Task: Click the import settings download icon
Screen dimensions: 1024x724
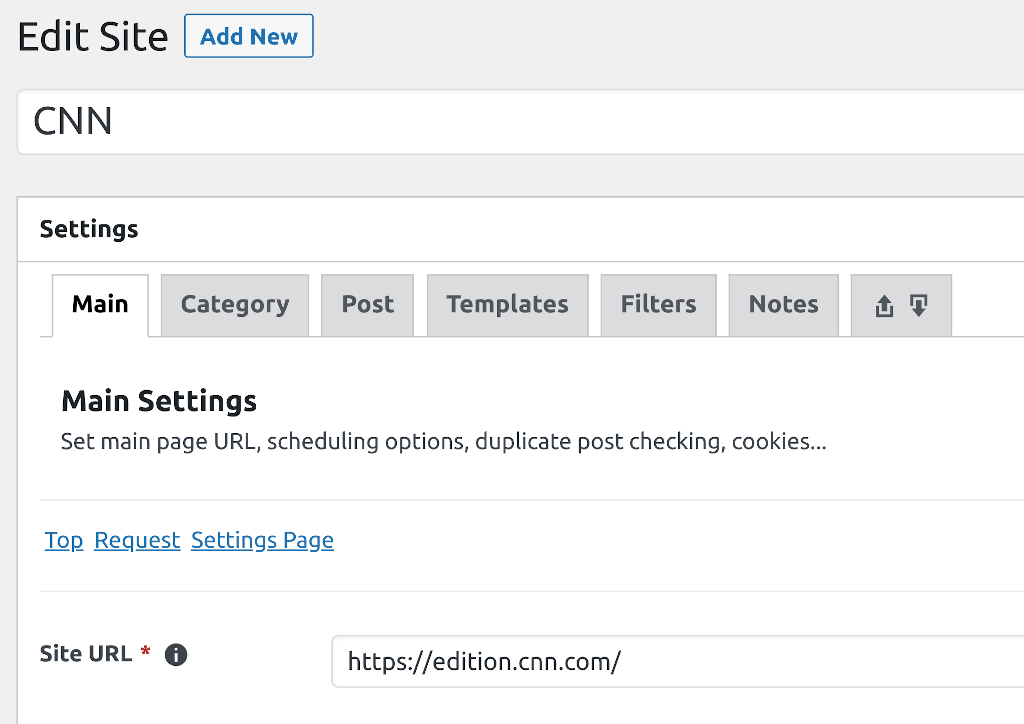Action: 919,306
